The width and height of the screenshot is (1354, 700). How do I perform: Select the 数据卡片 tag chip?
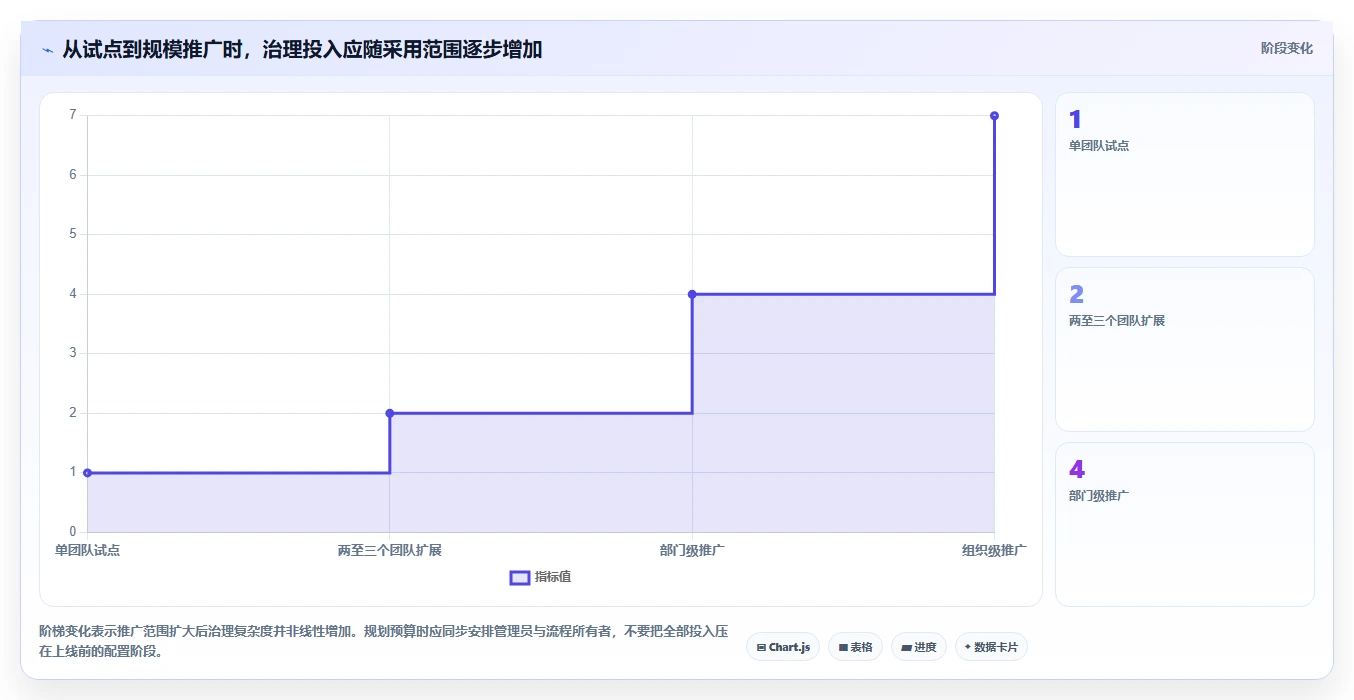(x=991, y=647)
